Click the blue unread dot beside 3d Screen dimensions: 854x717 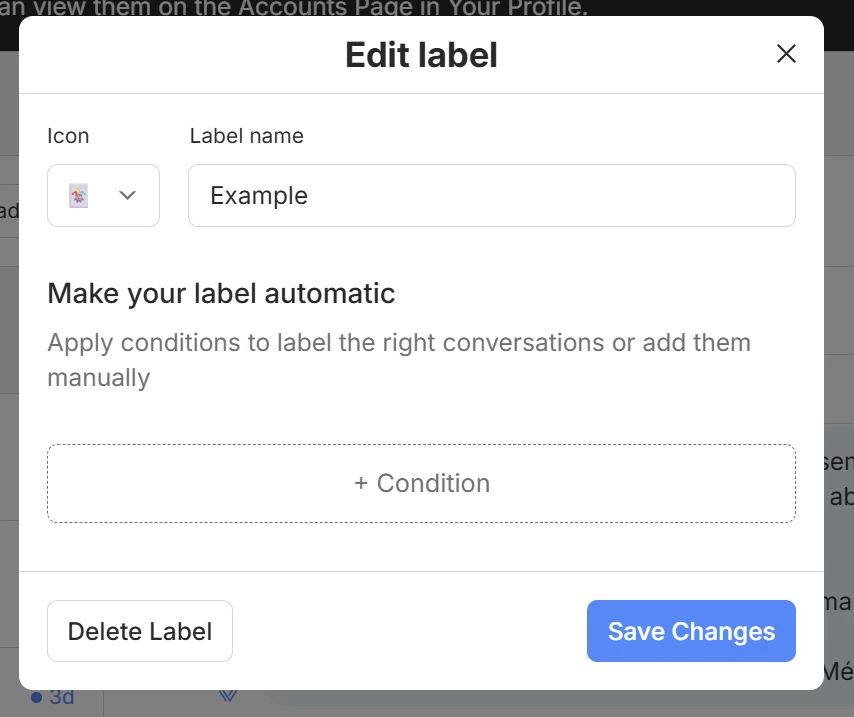coord(36,697)
